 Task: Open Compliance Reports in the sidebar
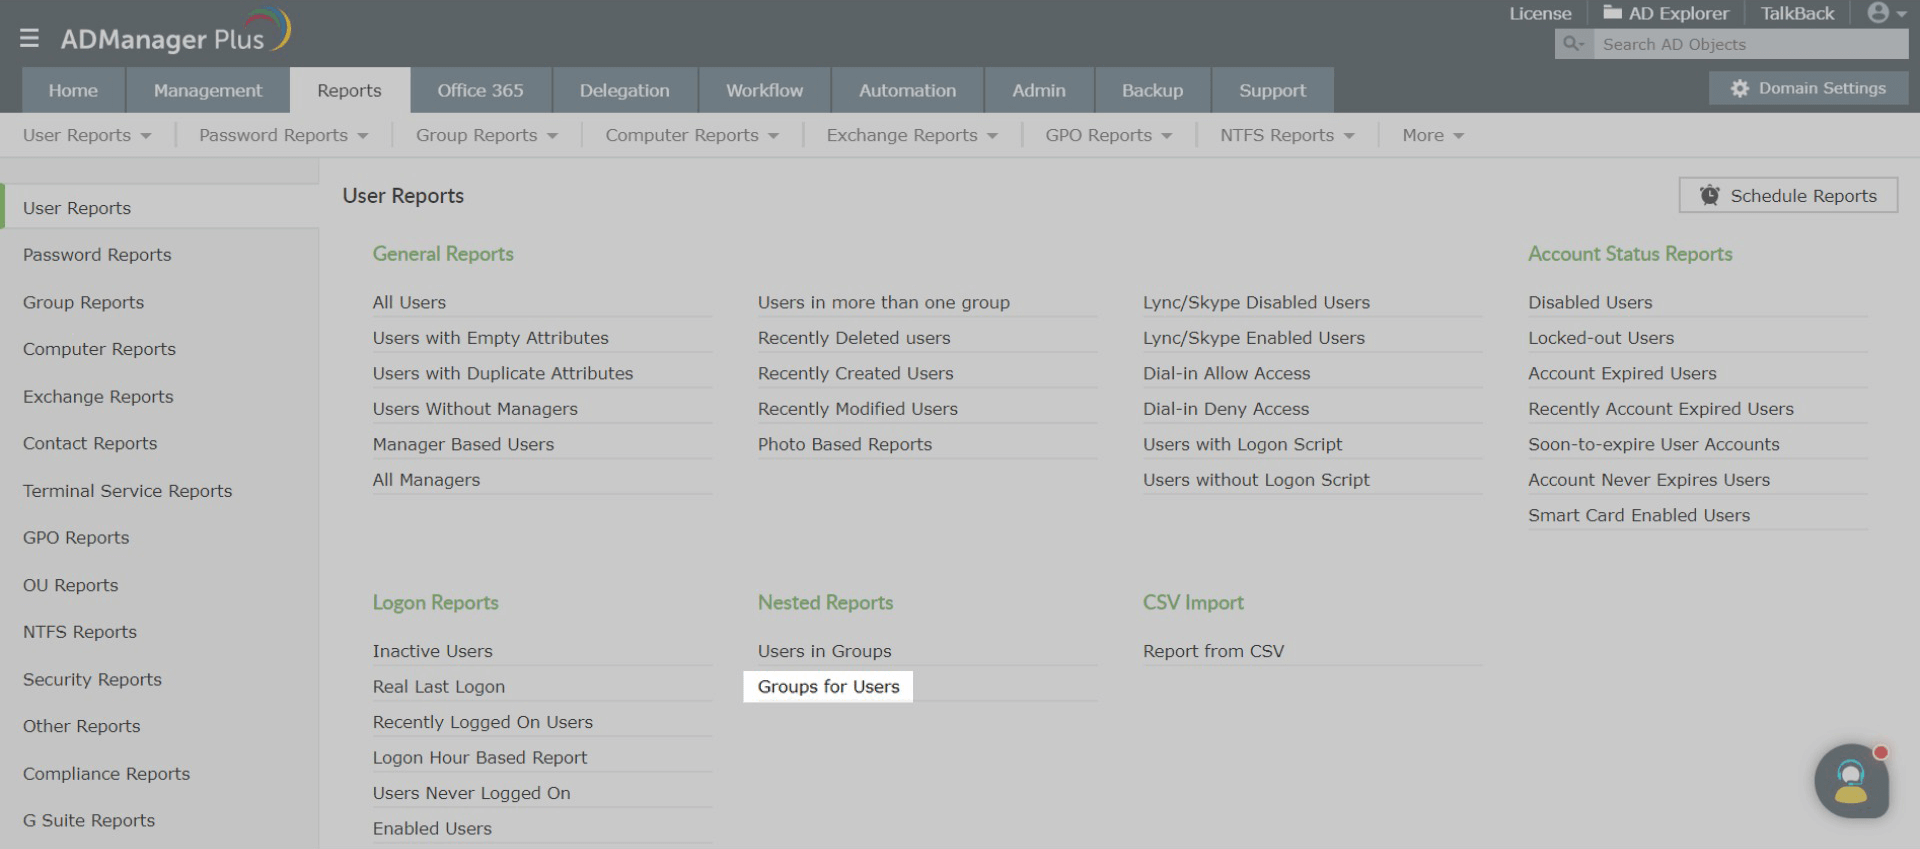point(106,774)
